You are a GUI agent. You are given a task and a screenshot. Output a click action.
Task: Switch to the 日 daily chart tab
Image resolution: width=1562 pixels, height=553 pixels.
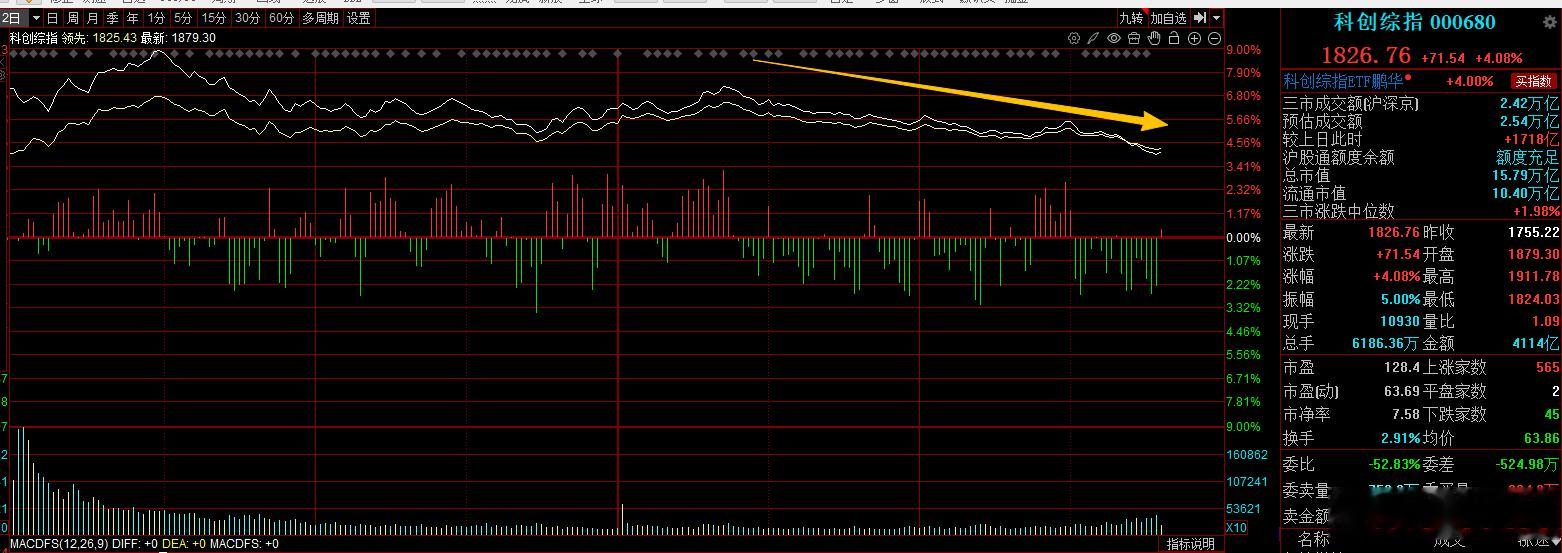tap(53, 18)
